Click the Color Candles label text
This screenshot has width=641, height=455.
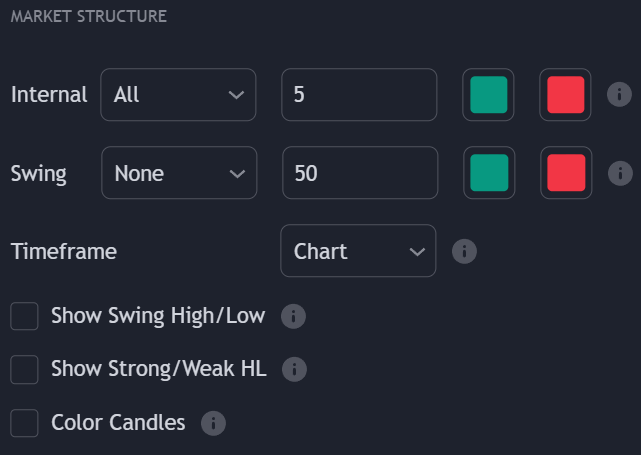[x=118, y=422]
